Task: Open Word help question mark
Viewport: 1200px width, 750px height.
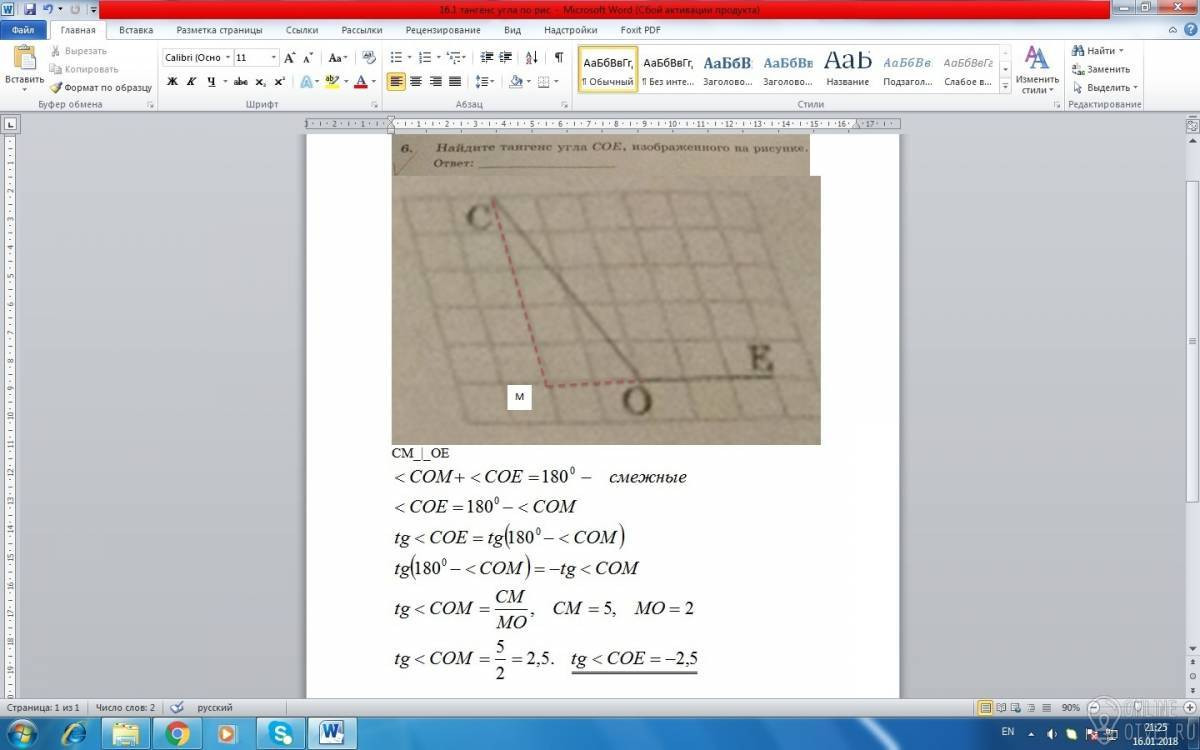Action: coord(1191,30)
